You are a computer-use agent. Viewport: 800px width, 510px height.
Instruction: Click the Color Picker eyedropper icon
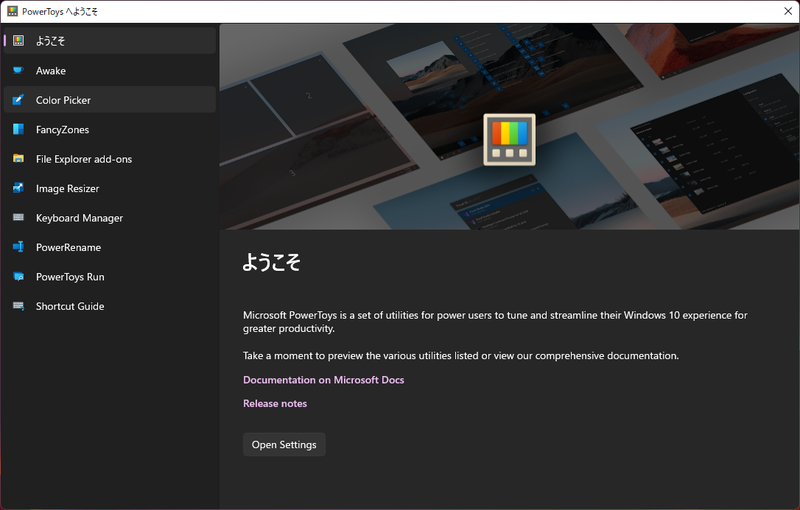coord(18,100)
